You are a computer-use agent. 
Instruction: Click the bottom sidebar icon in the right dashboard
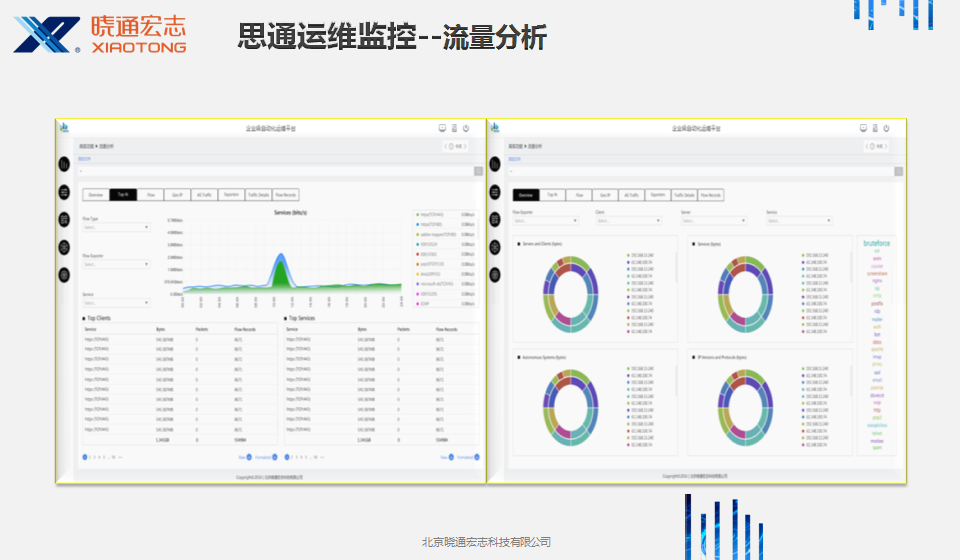pos(495,275)
